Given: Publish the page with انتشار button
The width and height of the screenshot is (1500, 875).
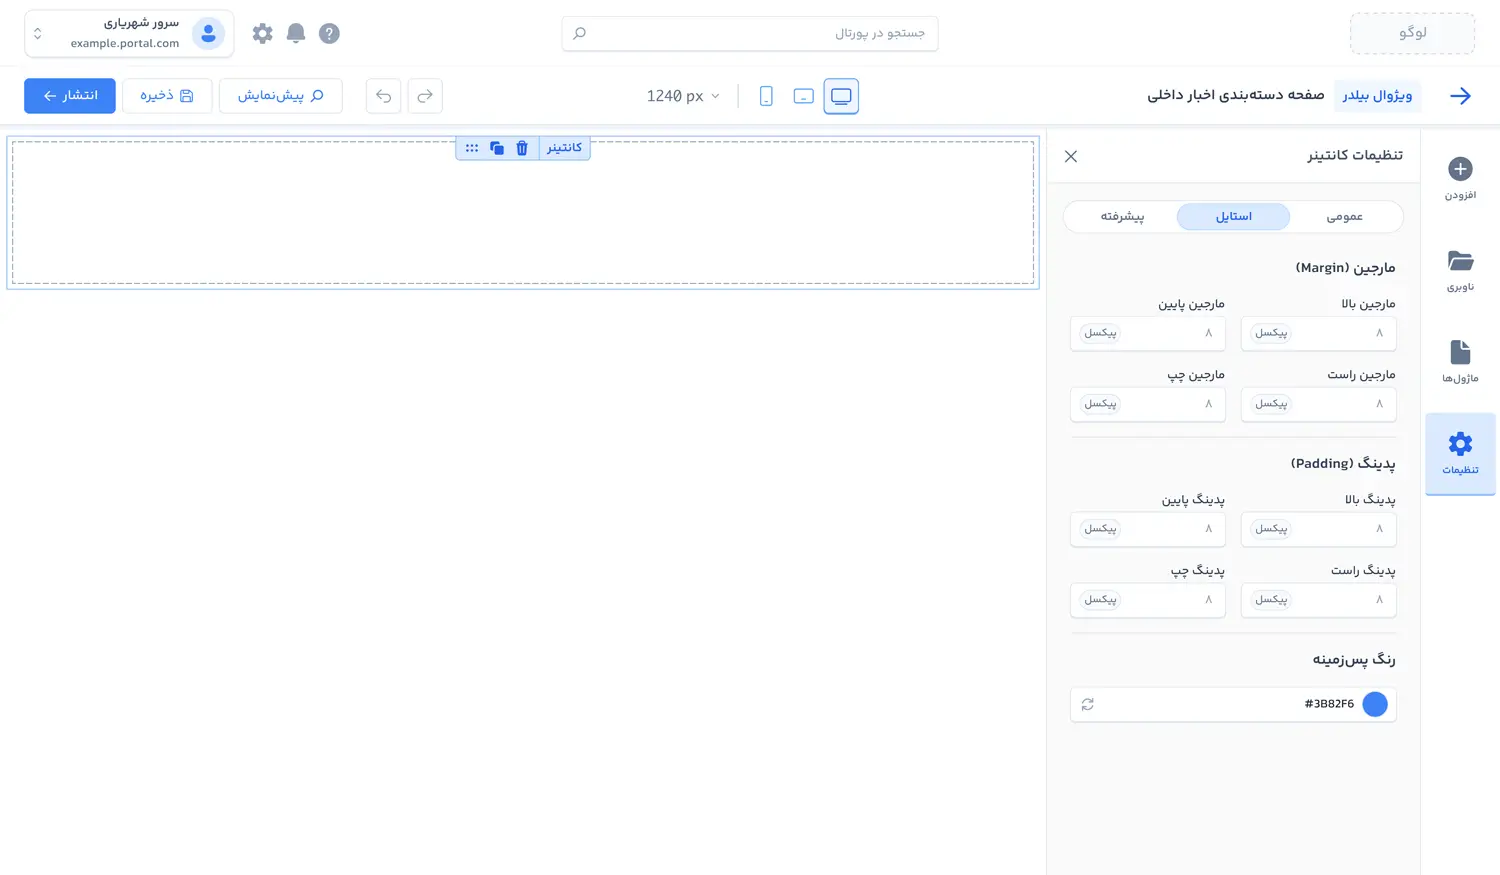Looking at the screenshot, I should 70,96.
